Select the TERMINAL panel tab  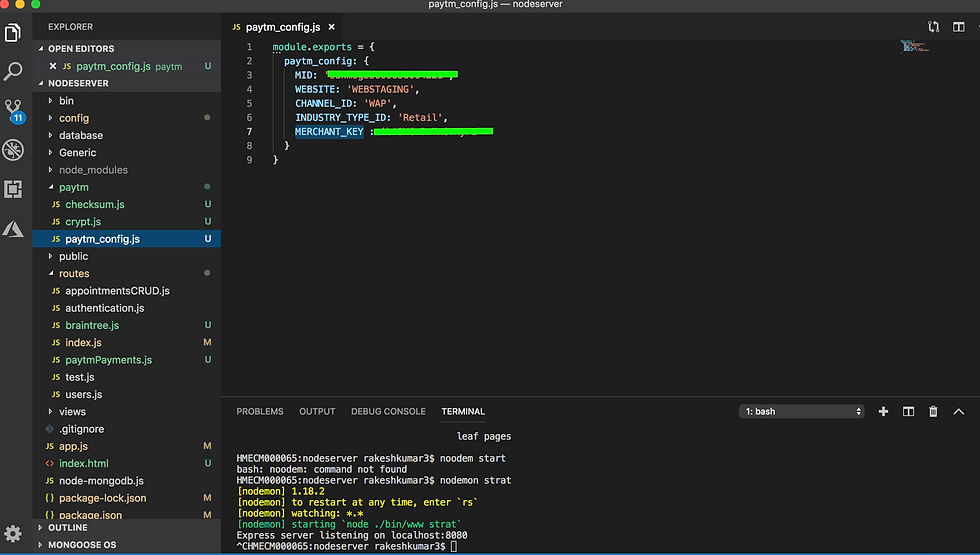pyautogui.click(x=463, y=411)
